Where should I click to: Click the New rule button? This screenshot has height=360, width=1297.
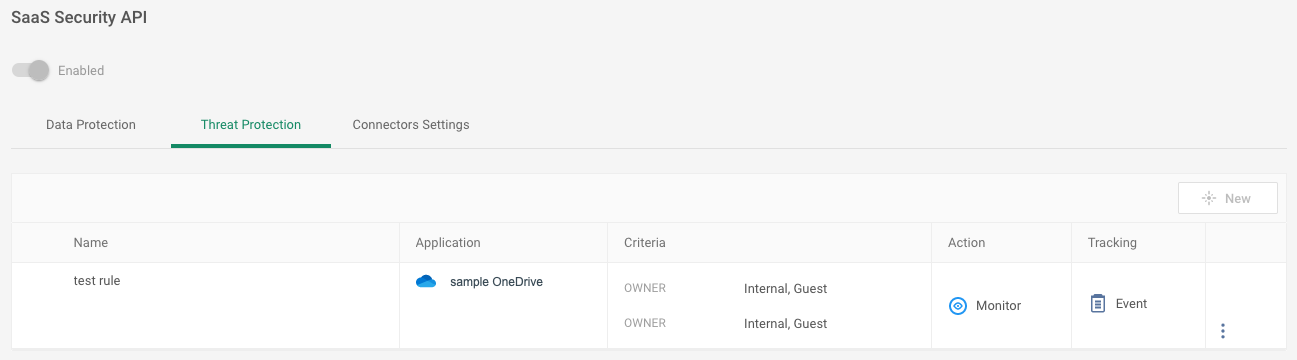coord(1228,198)
